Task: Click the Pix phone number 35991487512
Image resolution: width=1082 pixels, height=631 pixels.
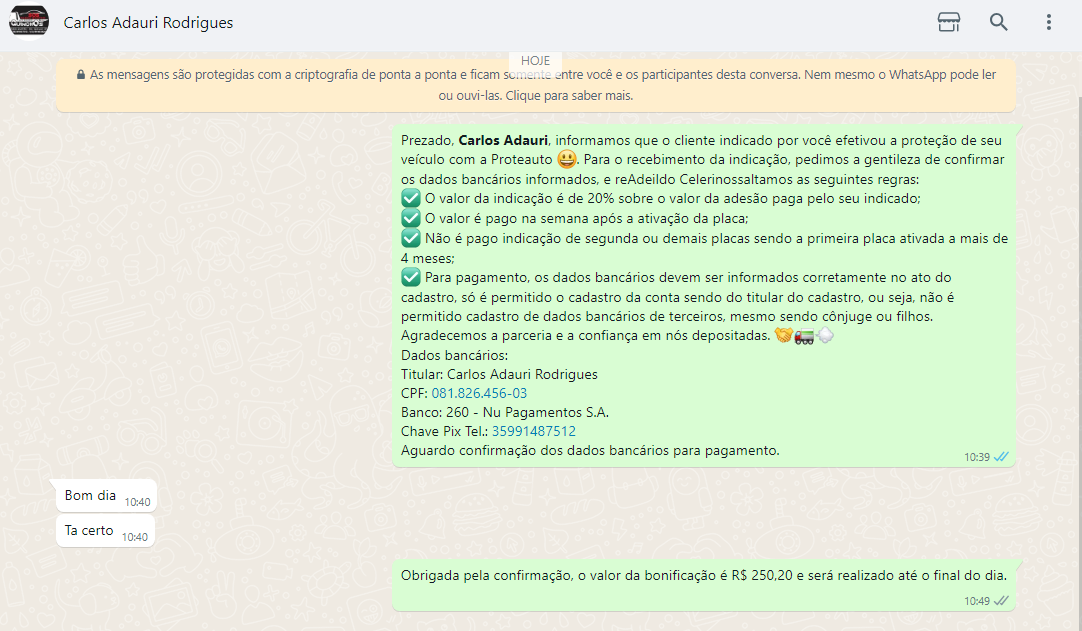Action: point(533,432)
